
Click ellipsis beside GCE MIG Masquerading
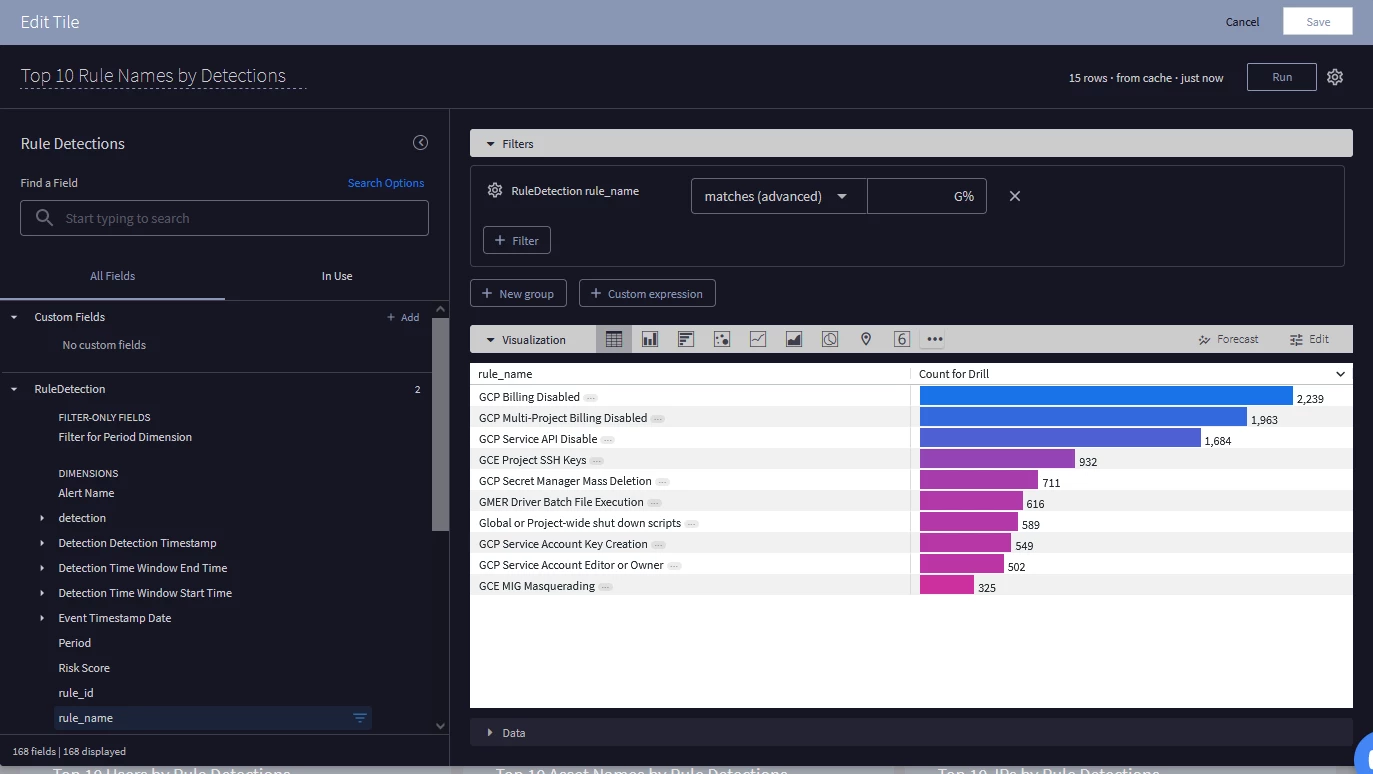(606, 587)
